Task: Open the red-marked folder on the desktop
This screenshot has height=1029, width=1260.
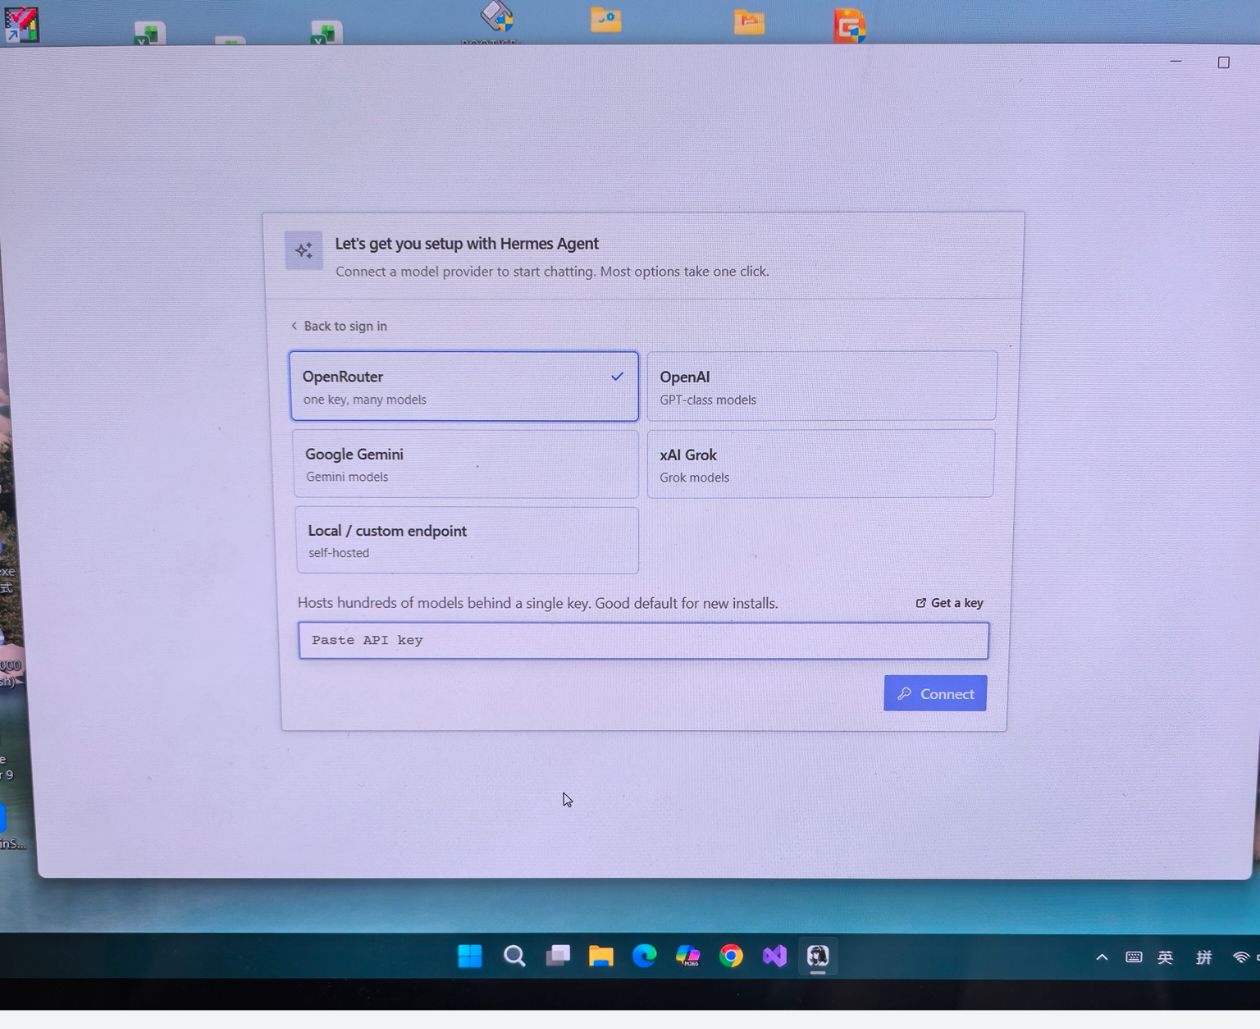Action: (749, 22)
